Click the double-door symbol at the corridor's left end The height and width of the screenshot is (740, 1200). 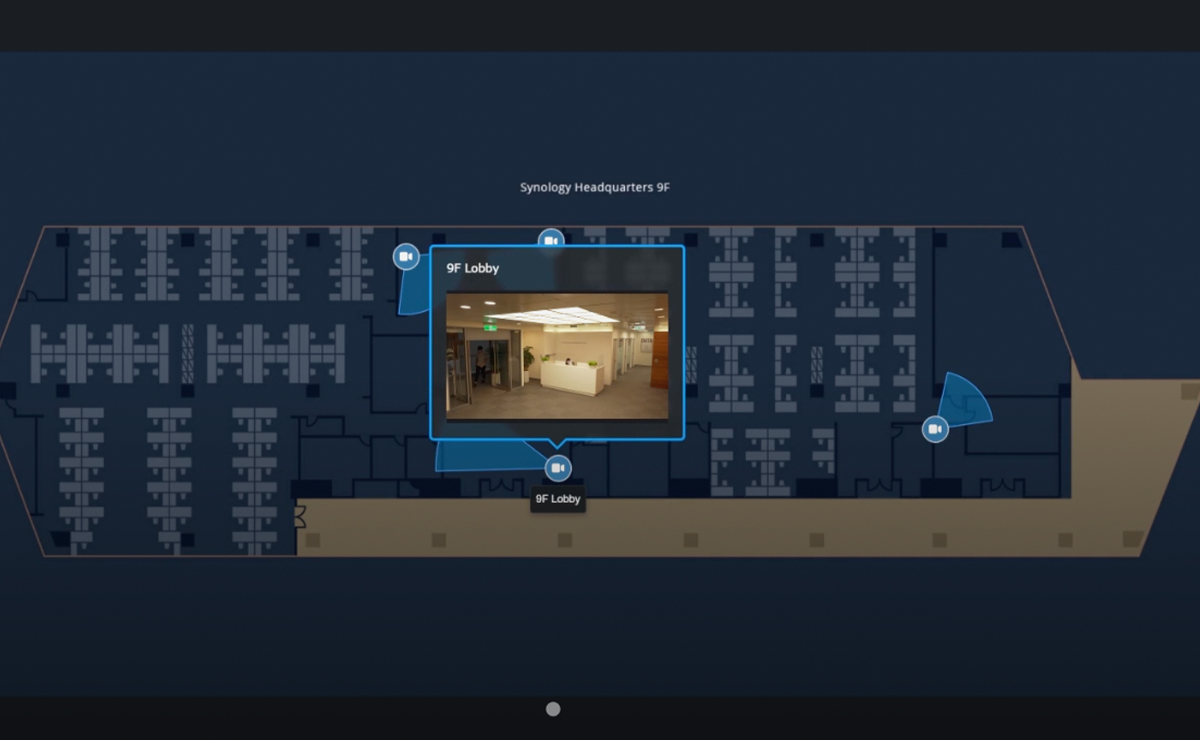[x=298, y=516]
